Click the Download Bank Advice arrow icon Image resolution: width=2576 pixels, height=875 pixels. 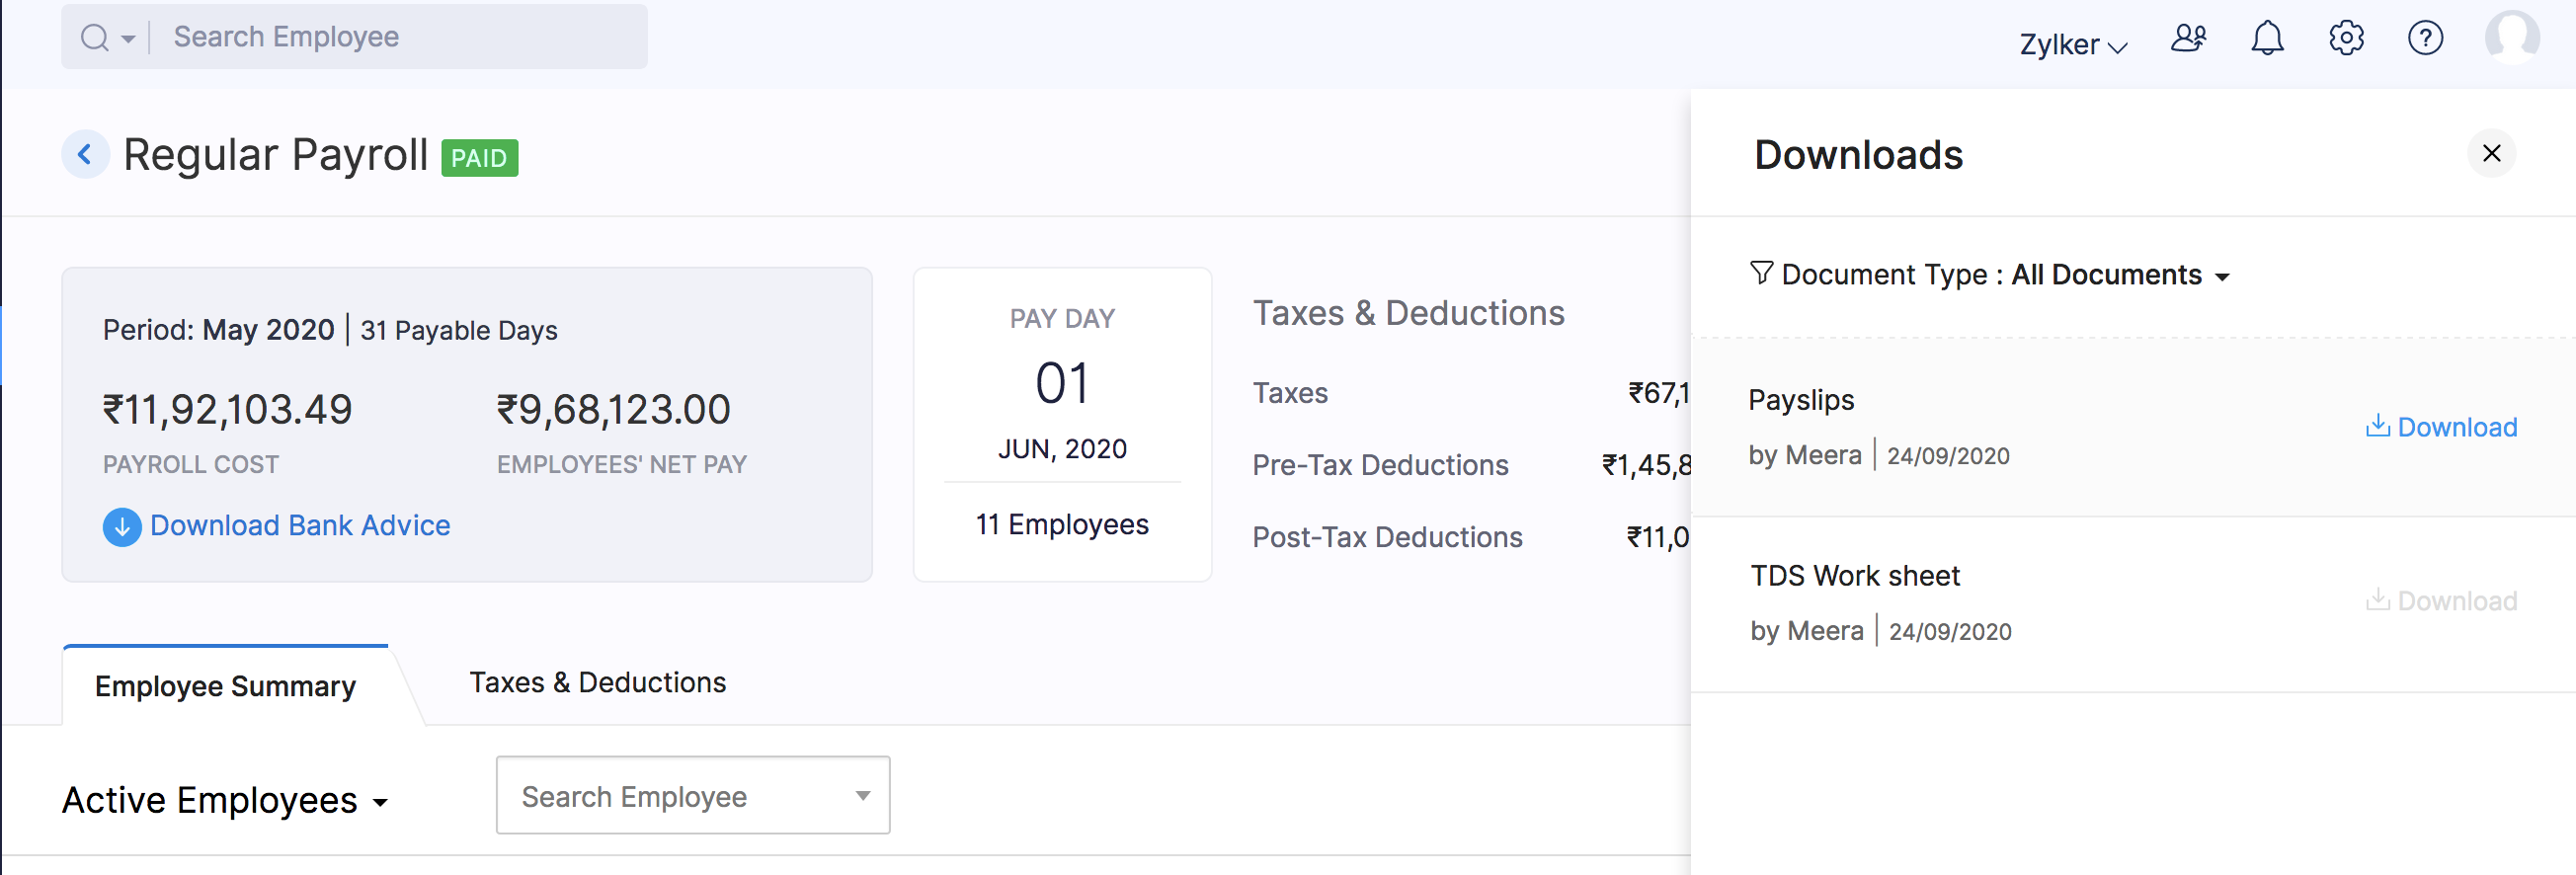tap(122, 526)
